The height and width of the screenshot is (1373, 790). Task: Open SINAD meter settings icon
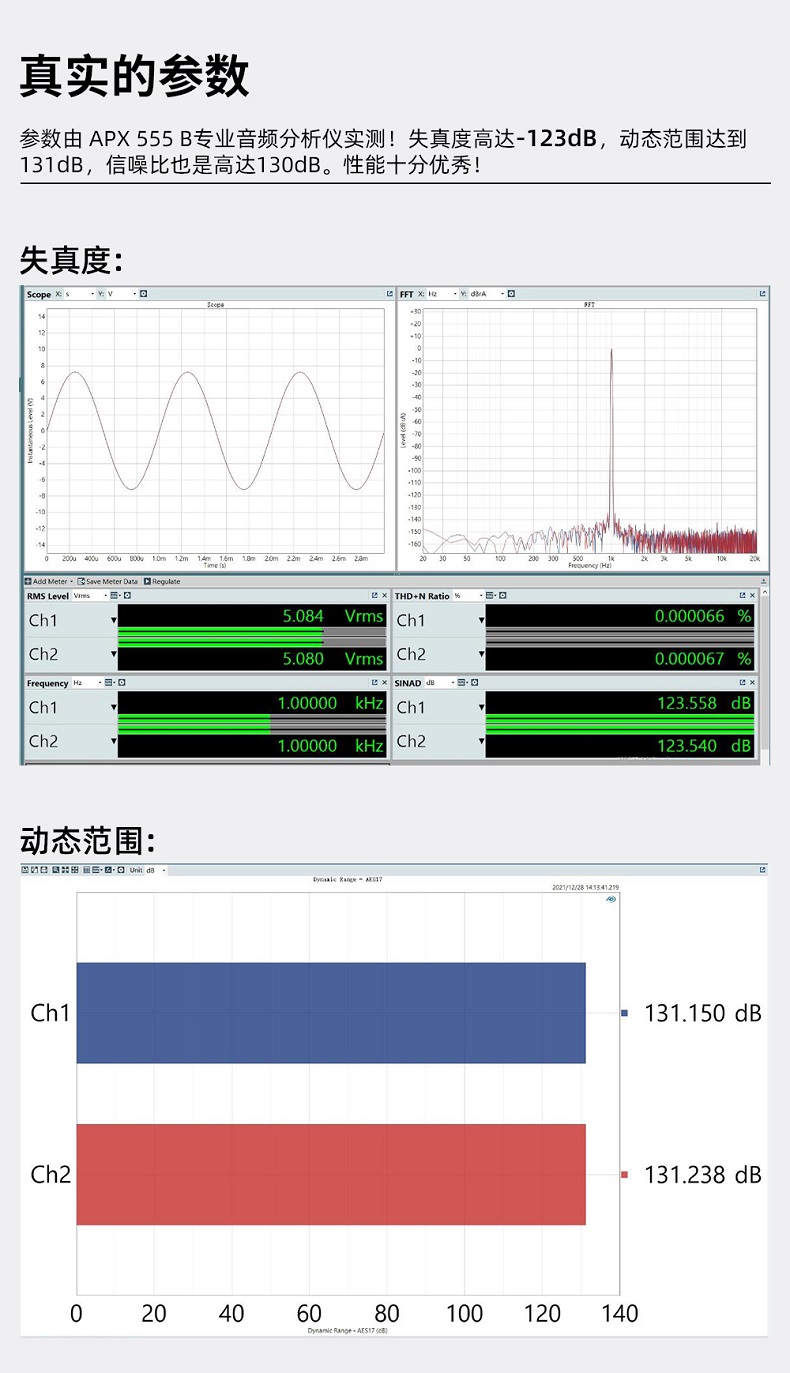pyautogui.click(x=474, y=682)
